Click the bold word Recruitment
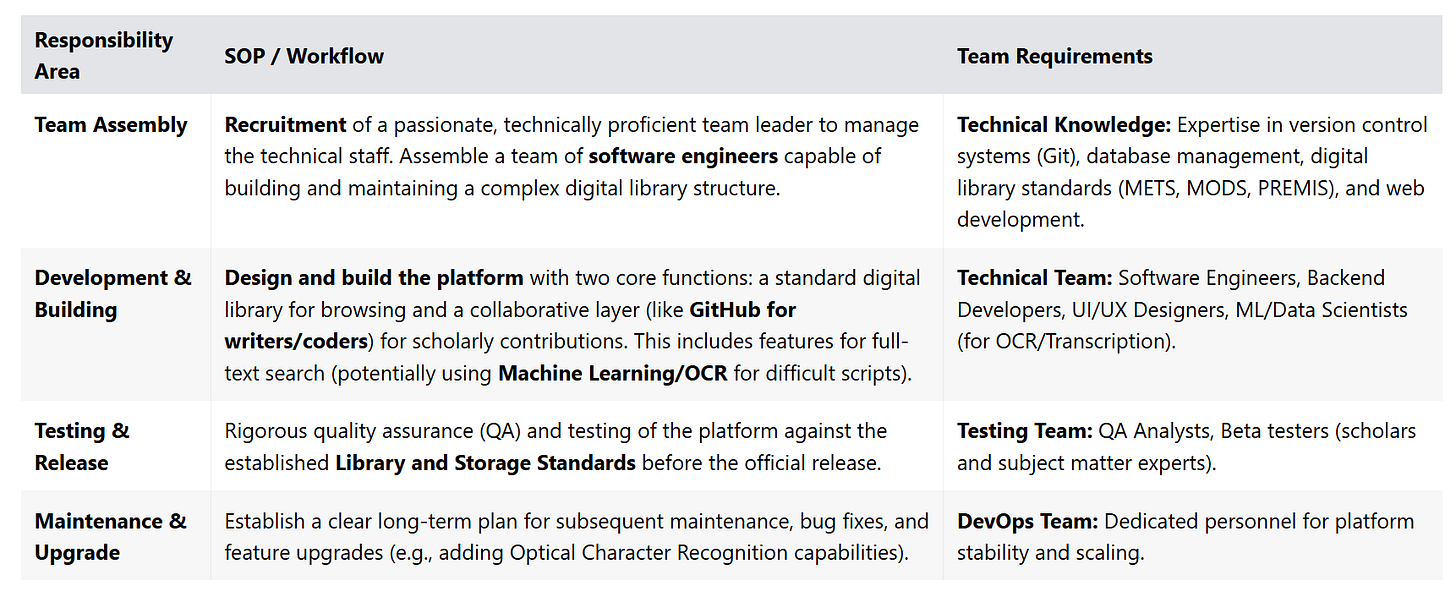The width and height of the screenshot is (1456, 608). pyautogui.click(x=285, y=125)
